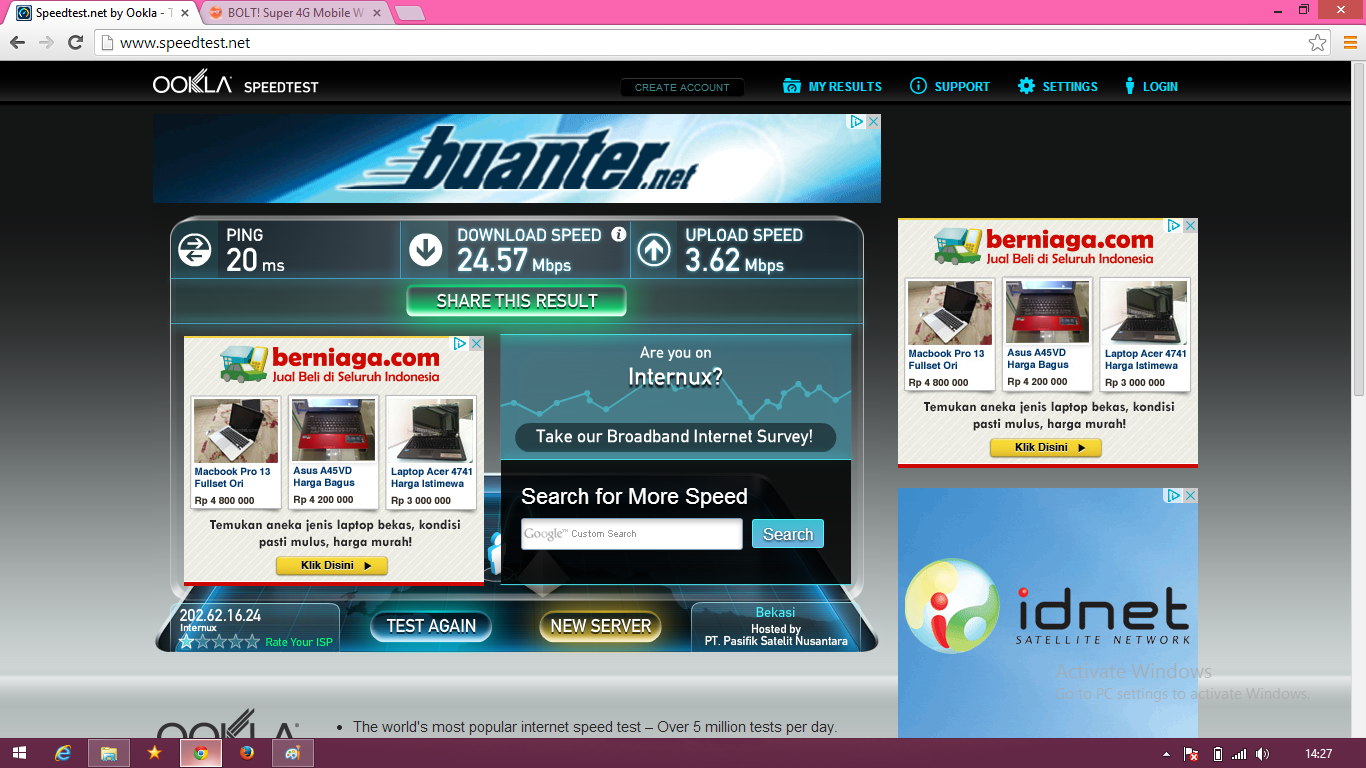Click the upload arrow circle icon
The height and width of the screenshot is (768, 1366).
654,250
